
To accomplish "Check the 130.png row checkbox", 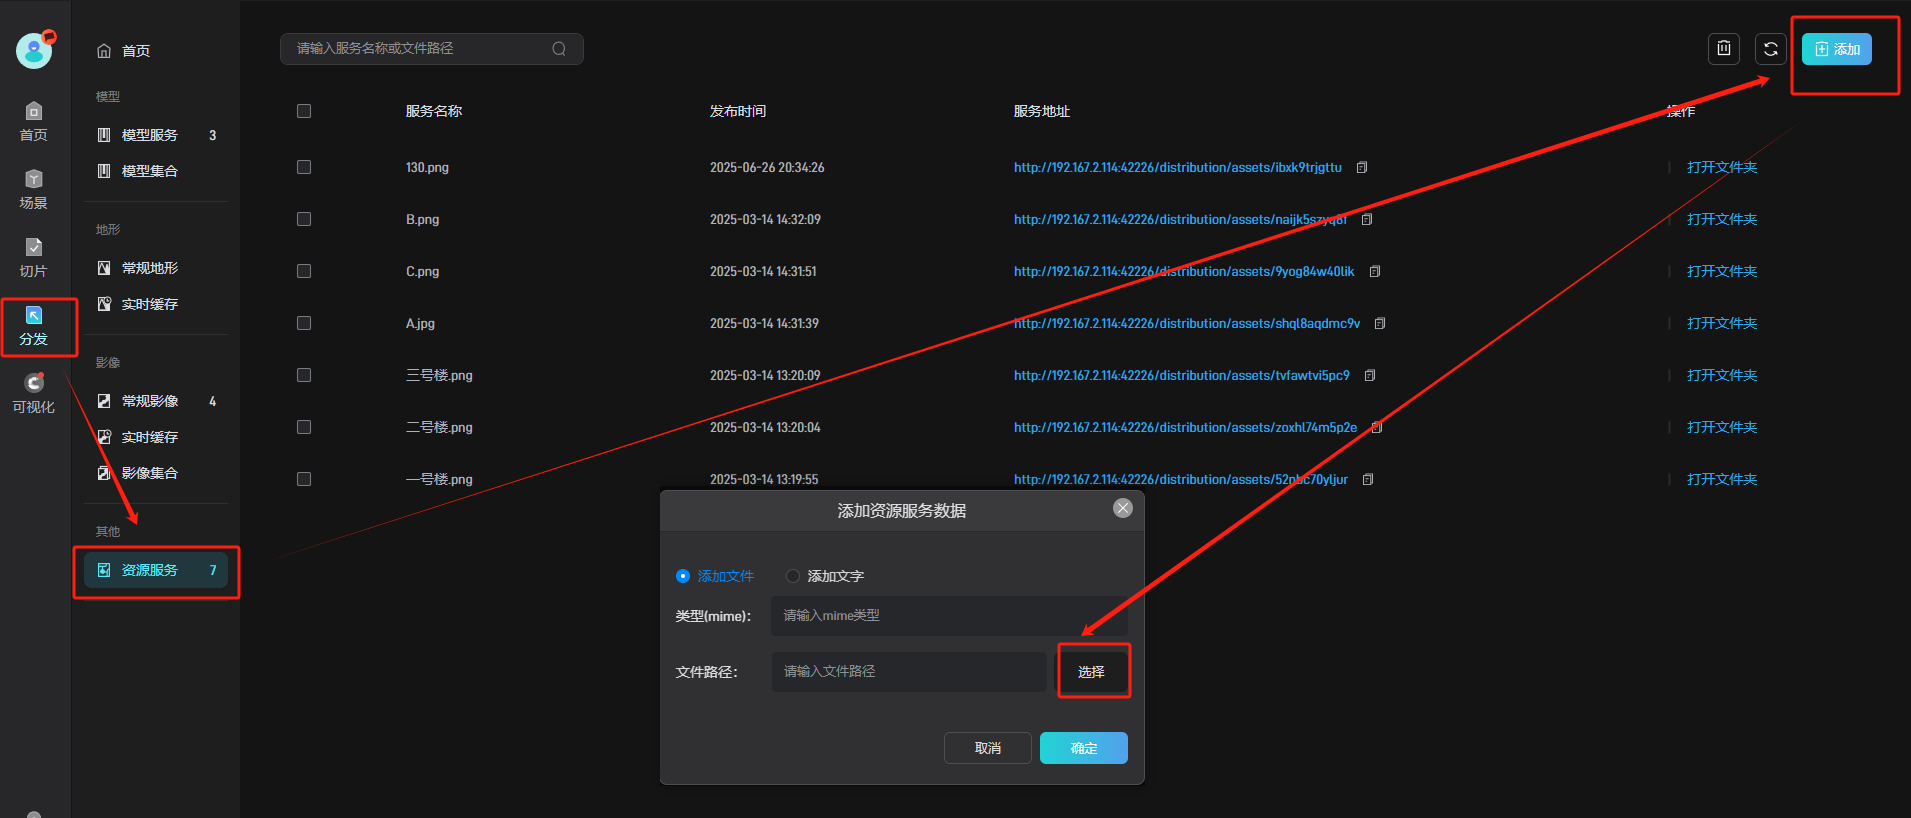I will click(x=304, y=167).
